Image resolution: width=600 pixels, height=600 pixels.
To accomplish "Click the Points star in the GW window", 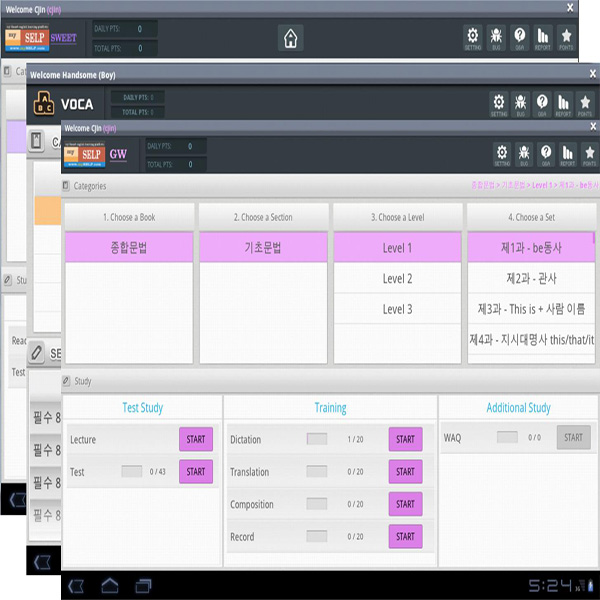I will point(588,153).
